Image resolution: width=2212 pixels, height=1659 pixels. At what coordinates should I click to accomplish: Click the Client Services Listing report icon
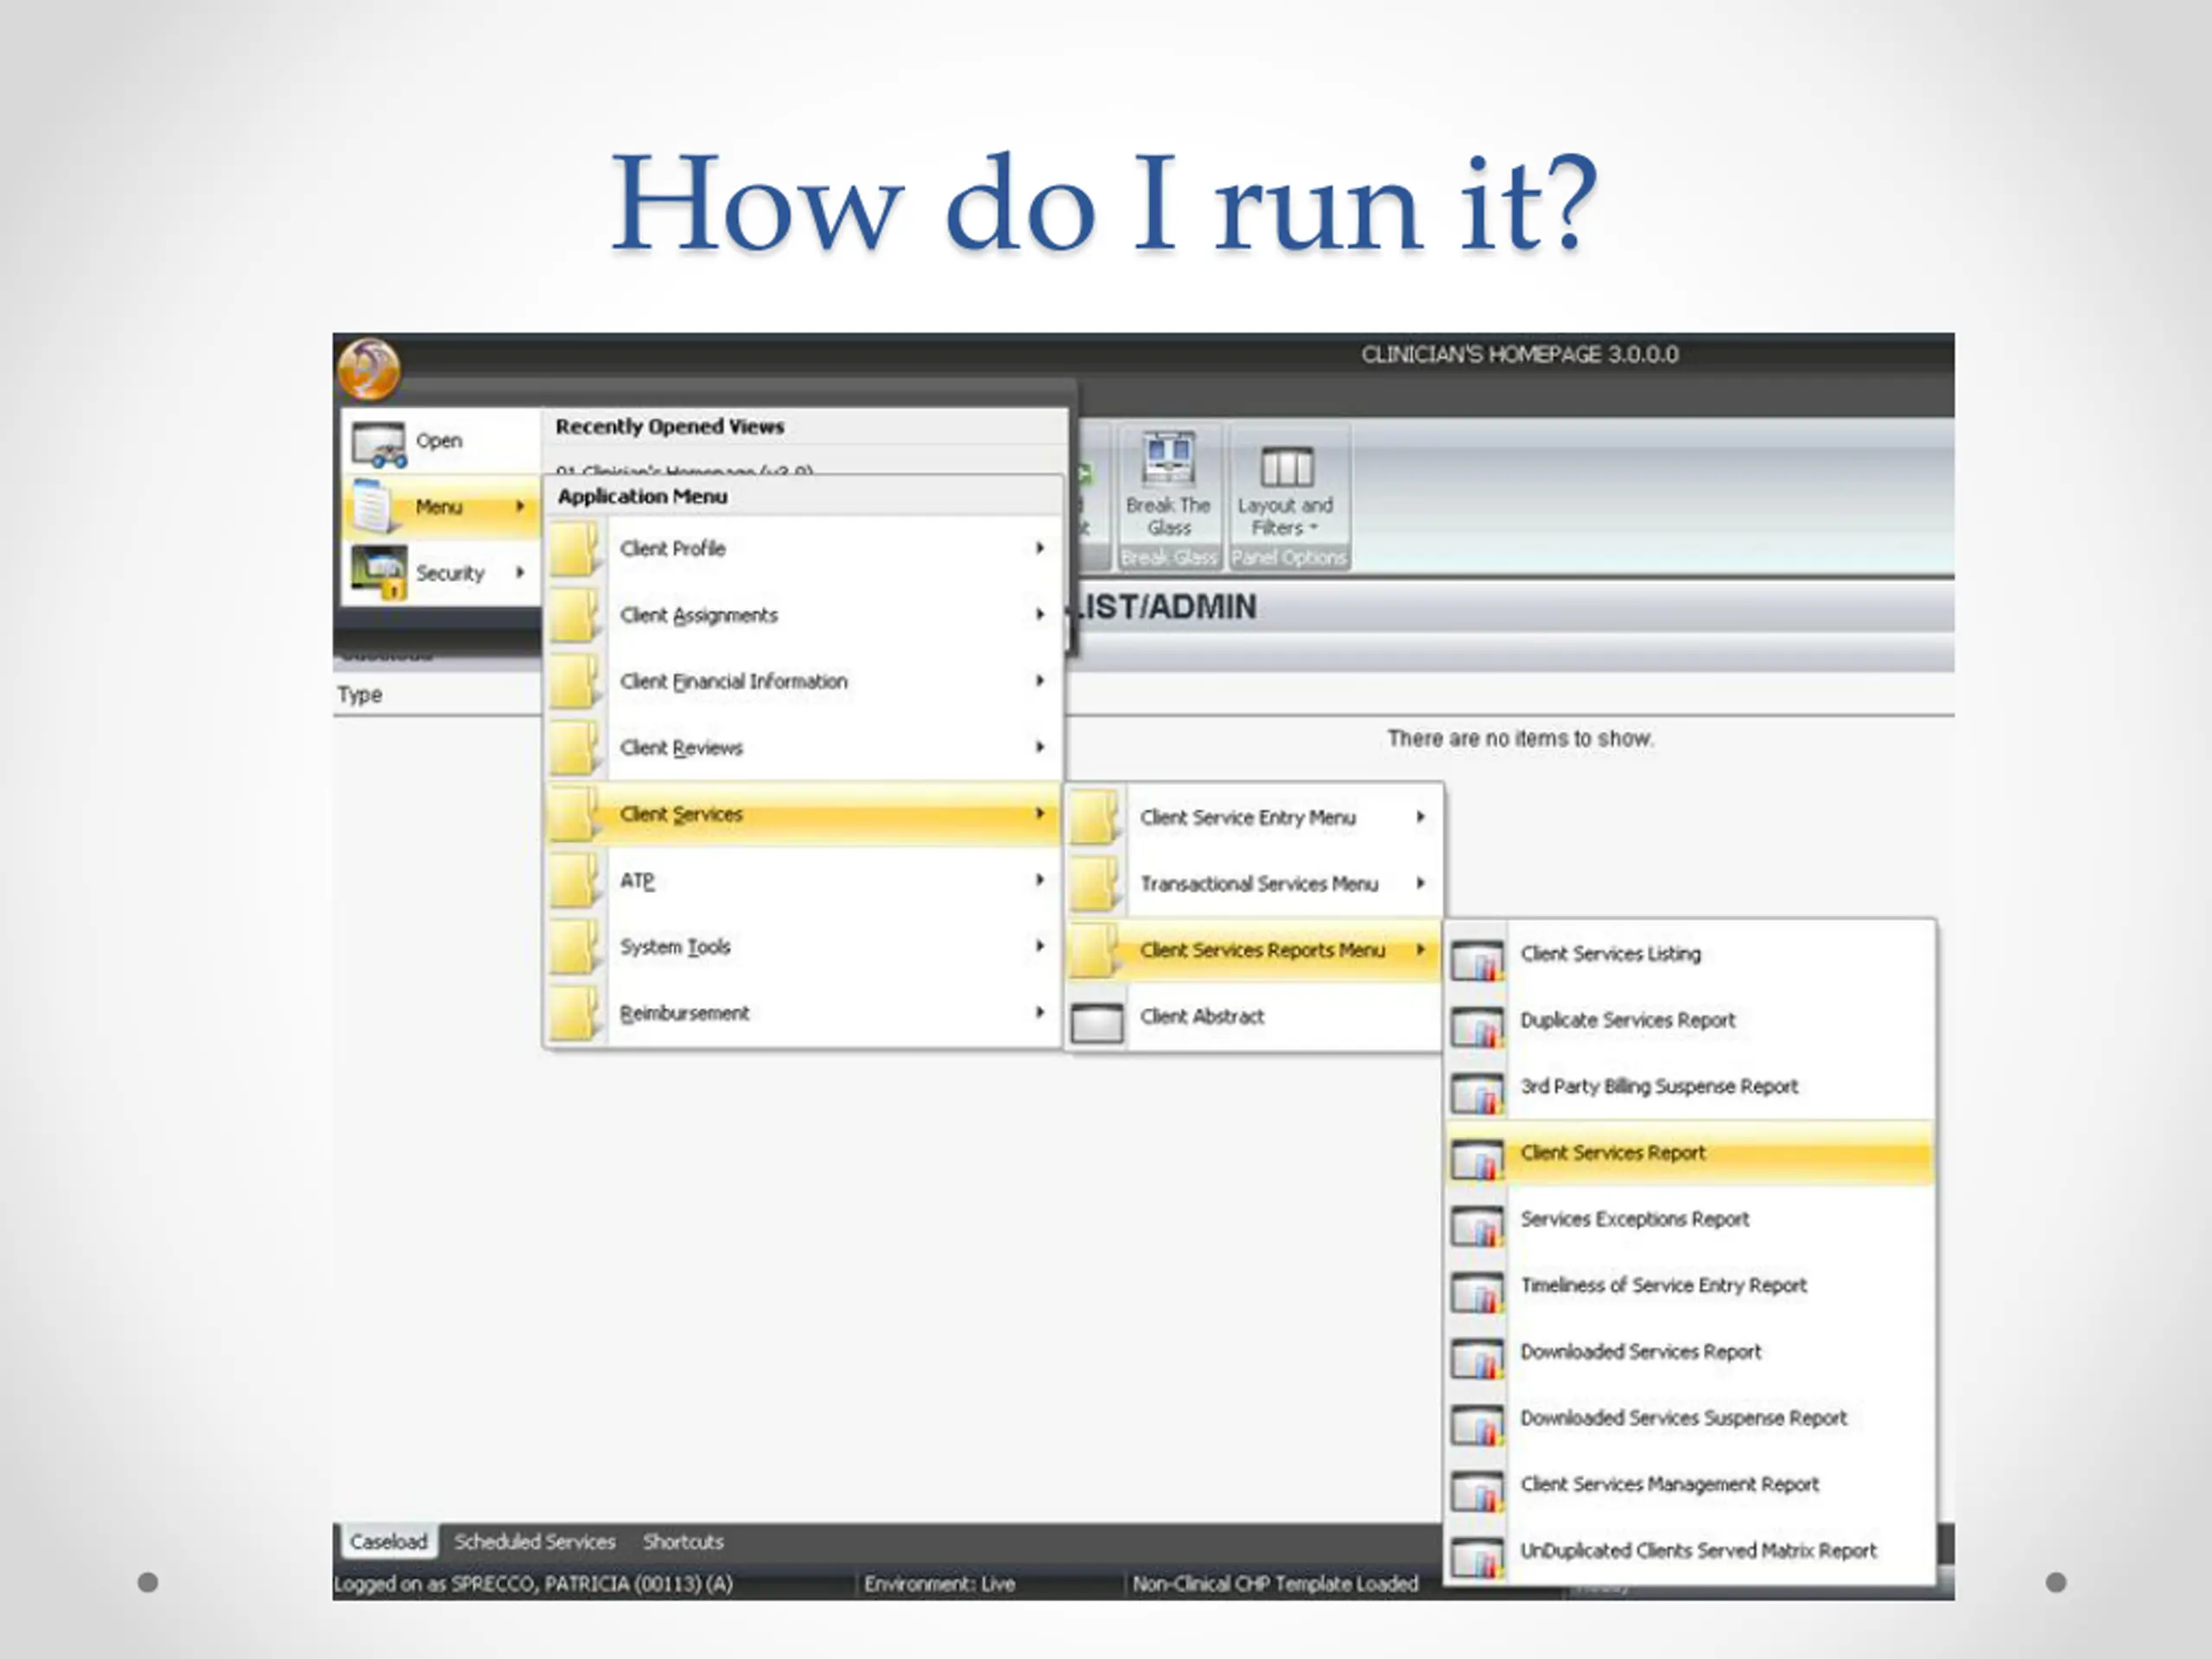(1477, 959)
